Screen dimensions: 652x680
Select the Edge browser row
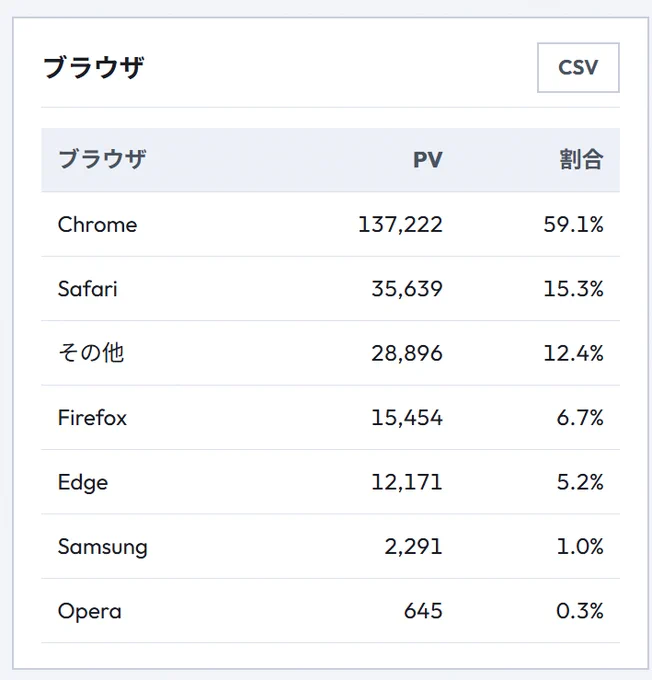click(x=331, y=482)
